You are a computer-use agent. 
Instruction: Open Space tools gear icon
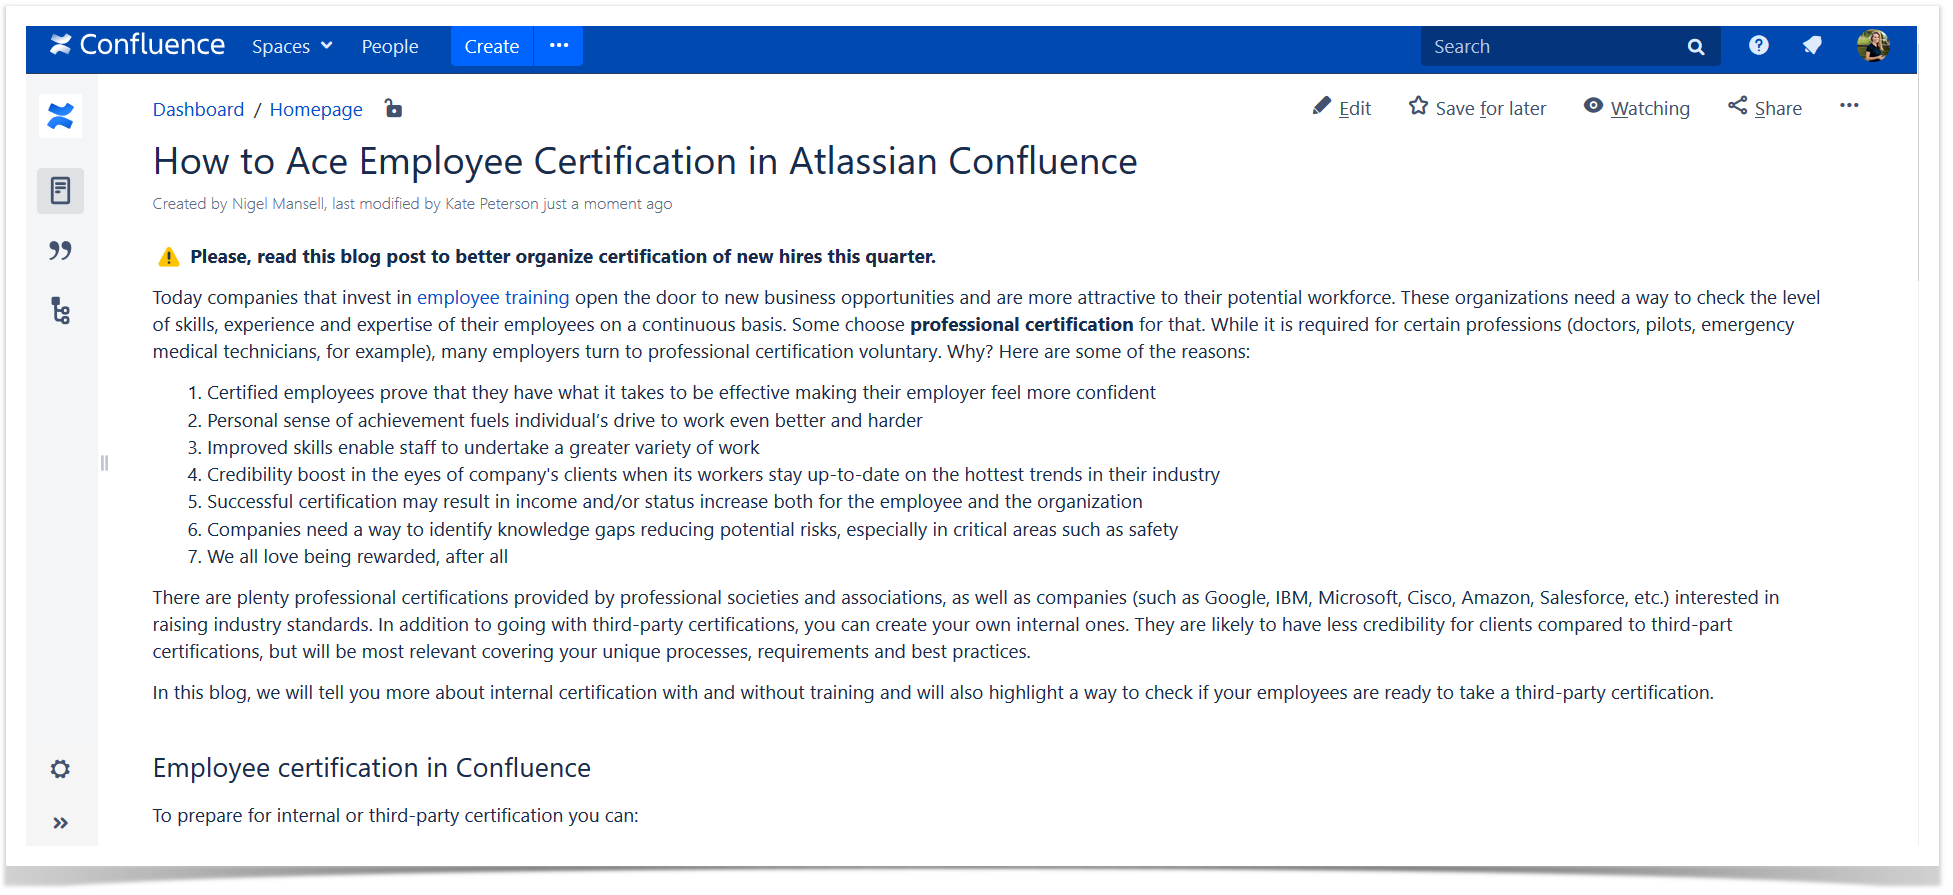click(x=61, y=769)
